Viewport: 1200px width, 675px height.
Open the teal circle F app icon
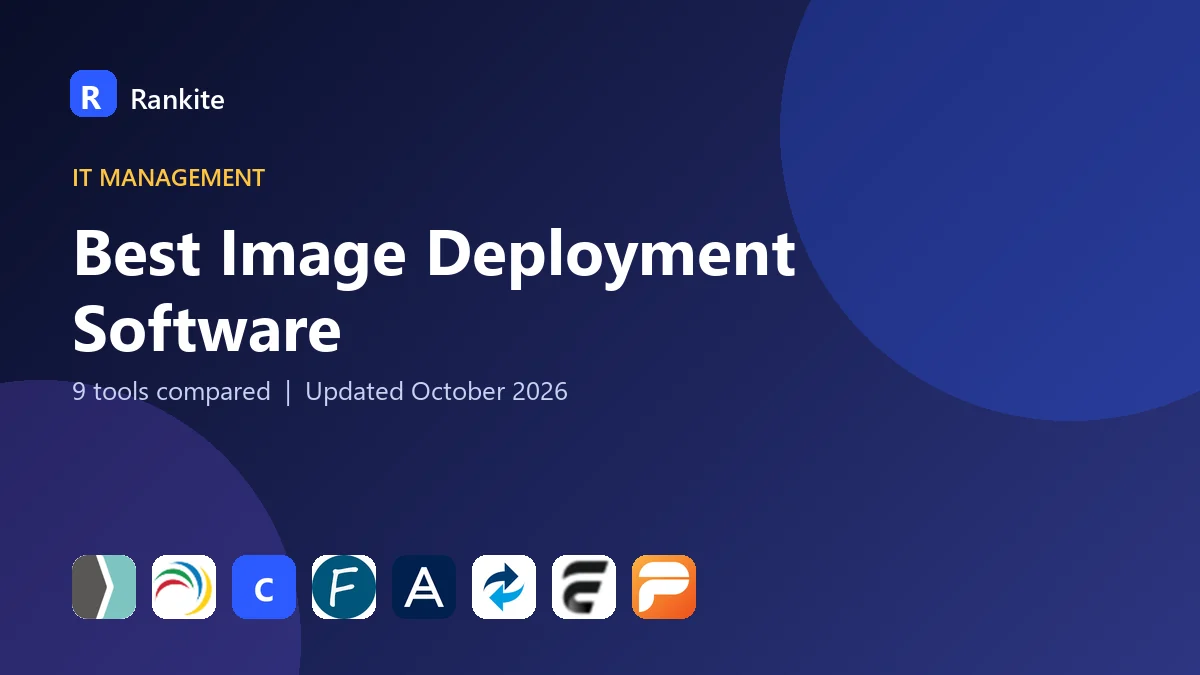point(344,587)
